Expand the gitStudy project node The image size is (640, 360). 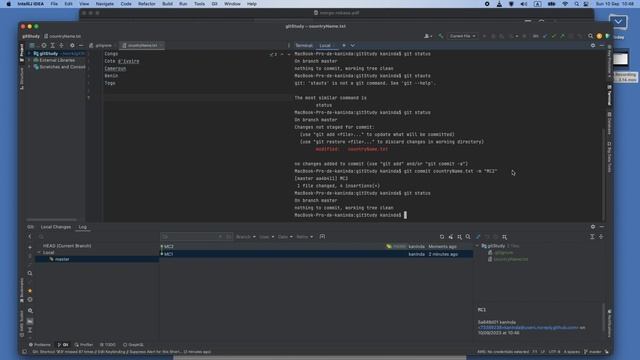pyautogui.click(x=29, y=53)
